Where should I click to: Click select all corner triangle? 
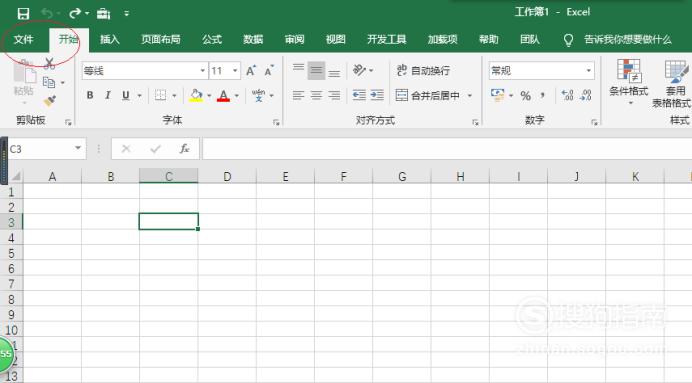click(x=16, y=176)
